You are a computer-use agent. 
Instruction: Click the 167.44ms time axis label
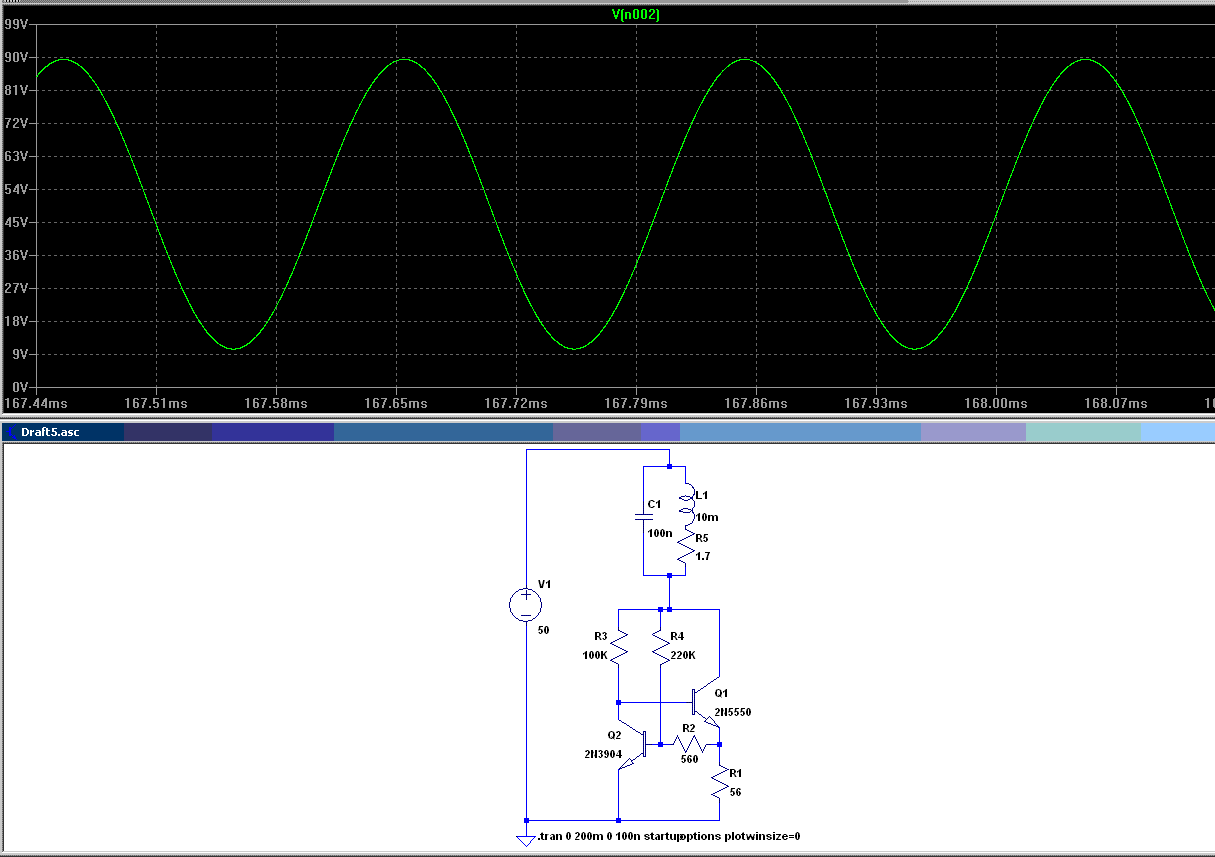click(36, 403)
